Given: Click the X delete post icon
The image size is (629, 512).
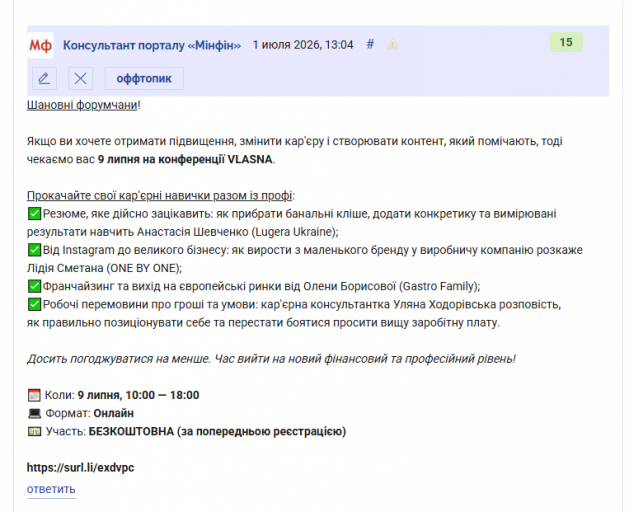Looking at the screenshot, I should click(80, 78).
